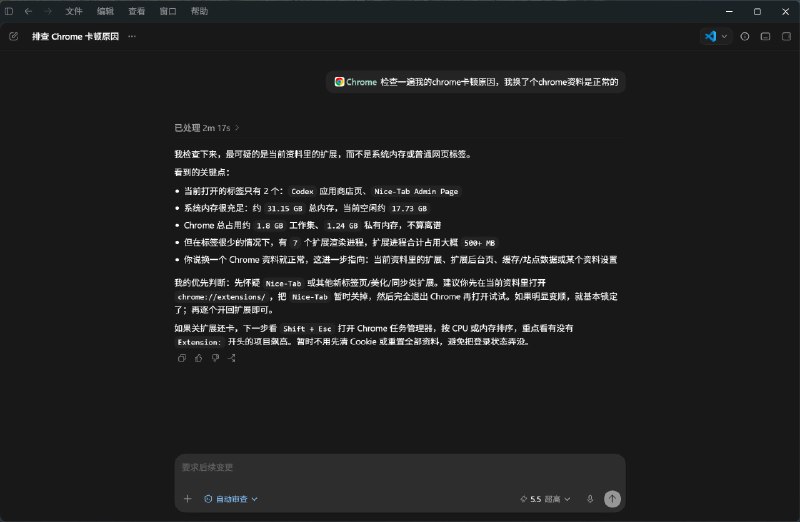Image resolution: width=800 pixels, height=522 pixels.
Task: Click the Extension: code label
Action: click(199, 342)
